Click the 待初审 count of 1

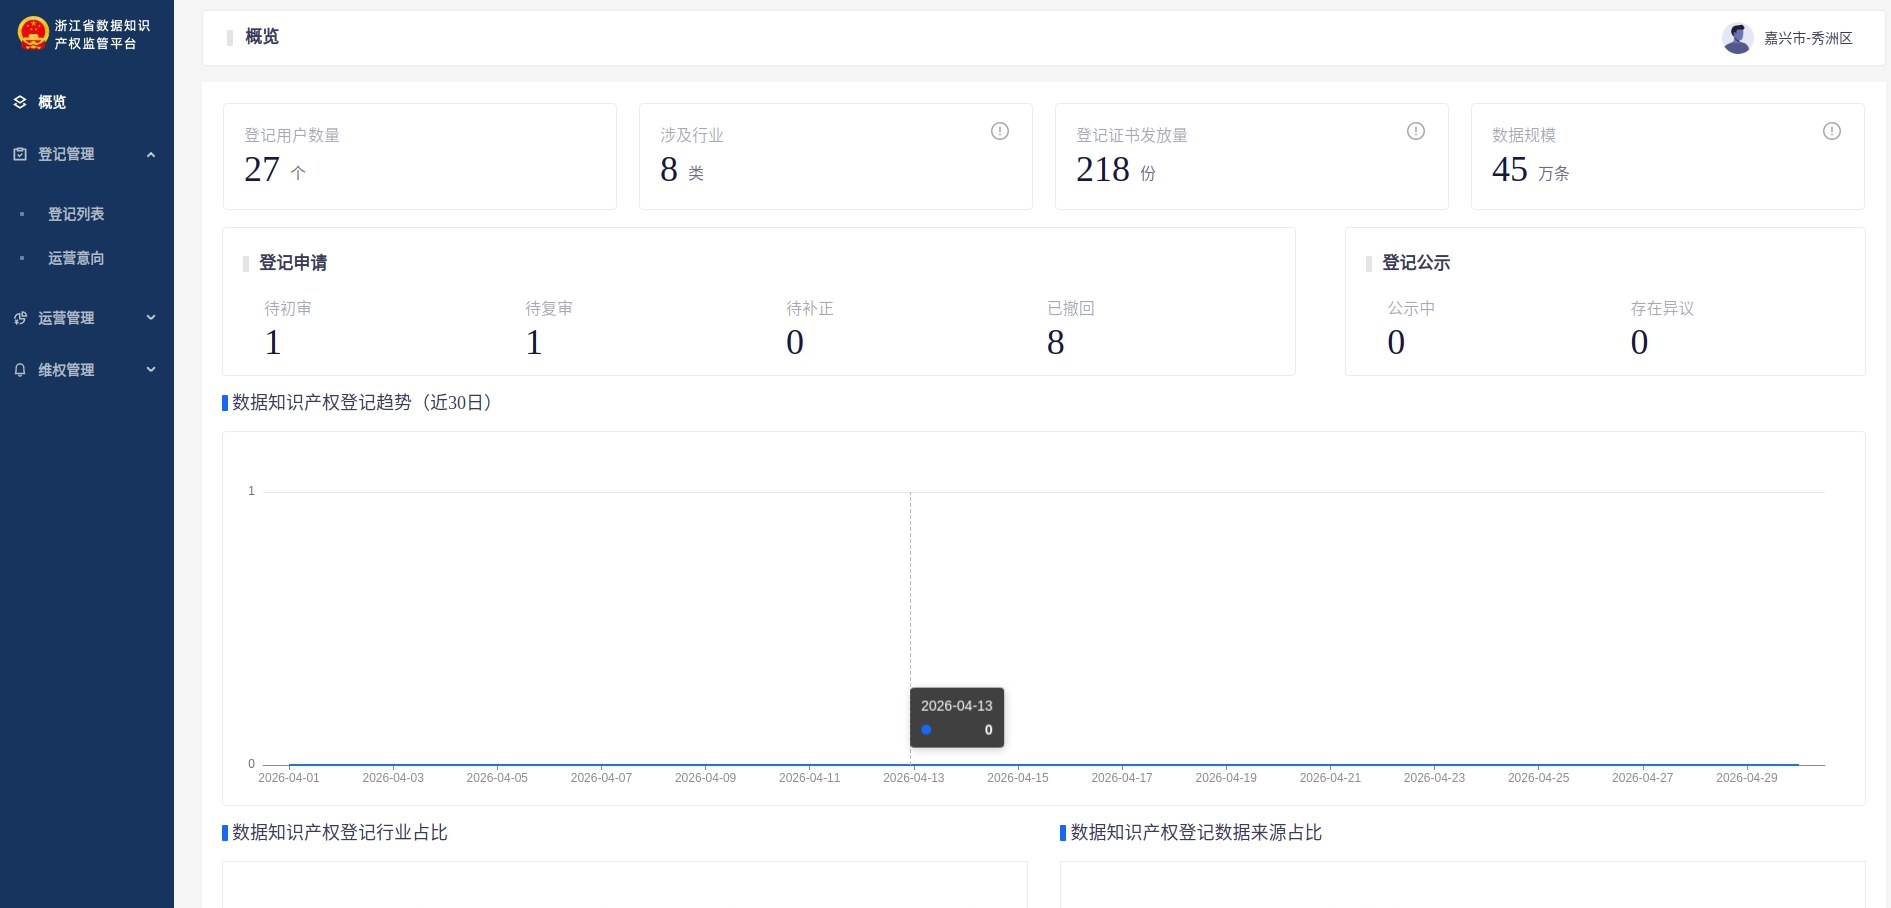pos(272,342)
